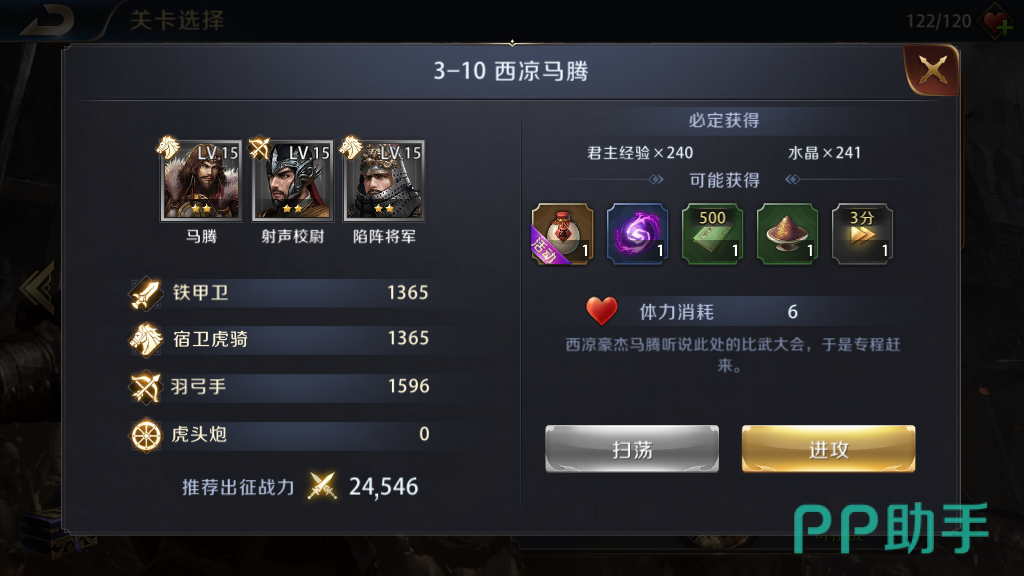
Task: Tap the 虎头炮 wheel troop icon
Action: pyautogui.click(x=145, y=435)
